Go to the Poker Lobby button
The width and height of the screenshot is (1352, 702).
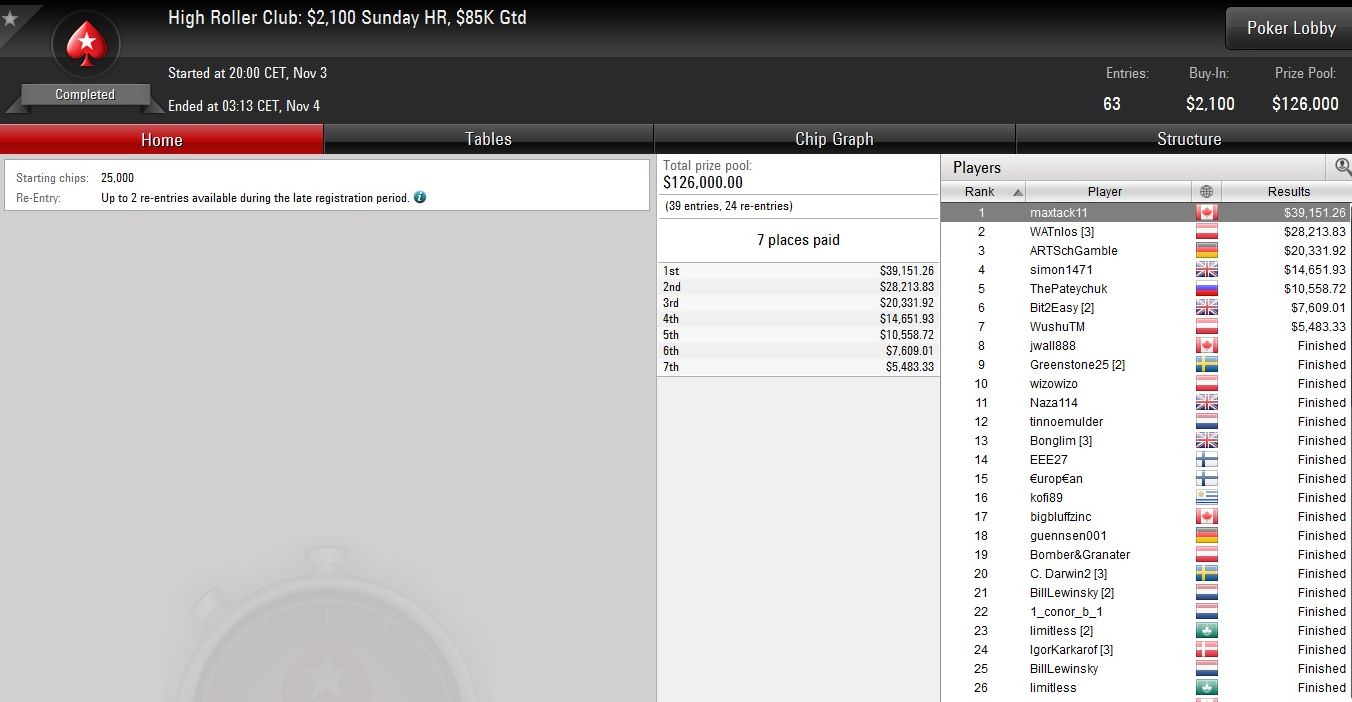tap(1290, 28)
